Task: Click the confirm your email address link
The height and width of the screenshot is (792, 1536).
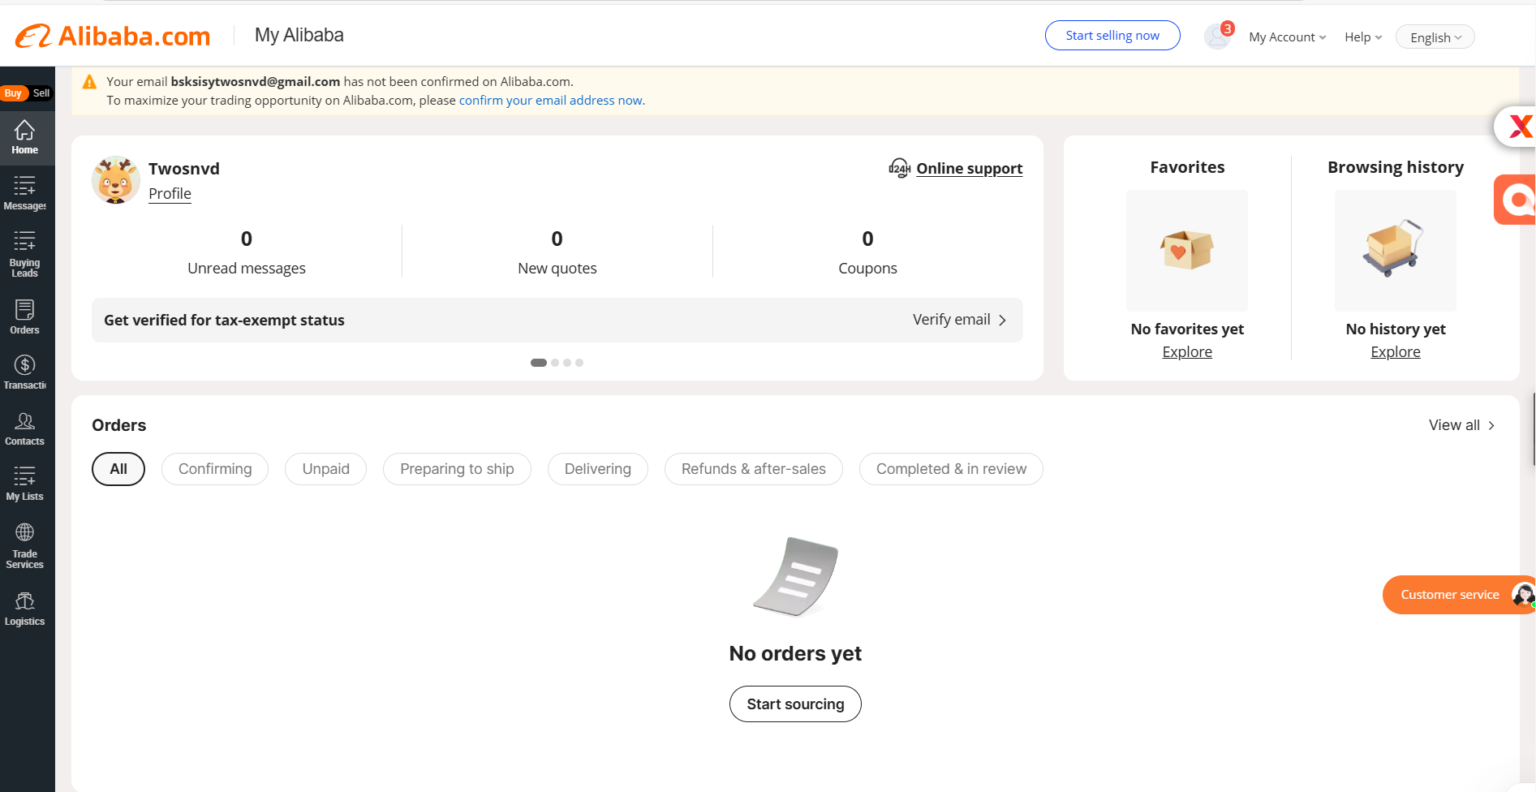Action: (x=551, y=100)
